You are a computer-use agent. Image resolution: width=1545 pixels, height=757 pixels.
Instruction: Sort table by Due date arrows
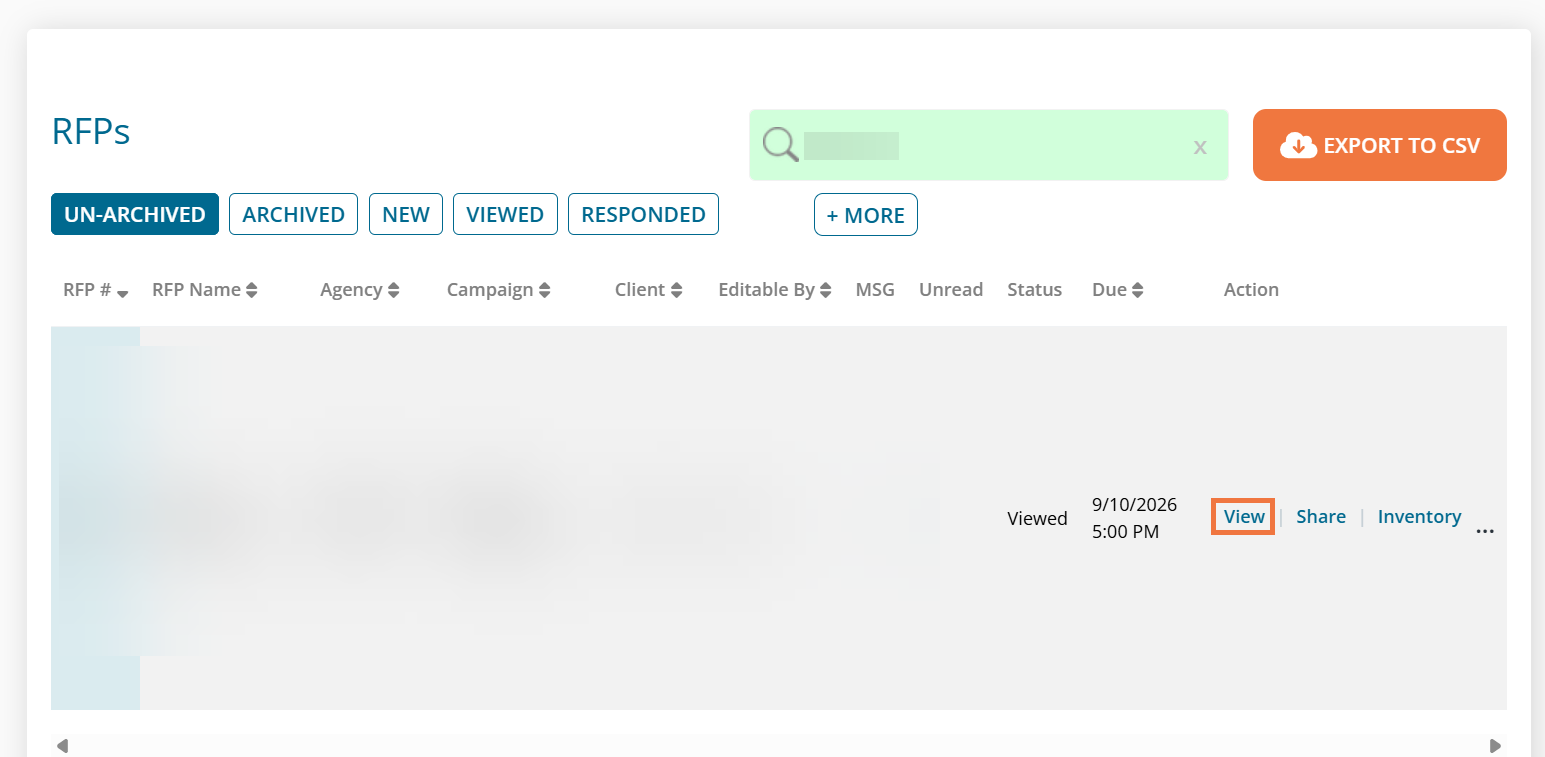pos(1138,290)
